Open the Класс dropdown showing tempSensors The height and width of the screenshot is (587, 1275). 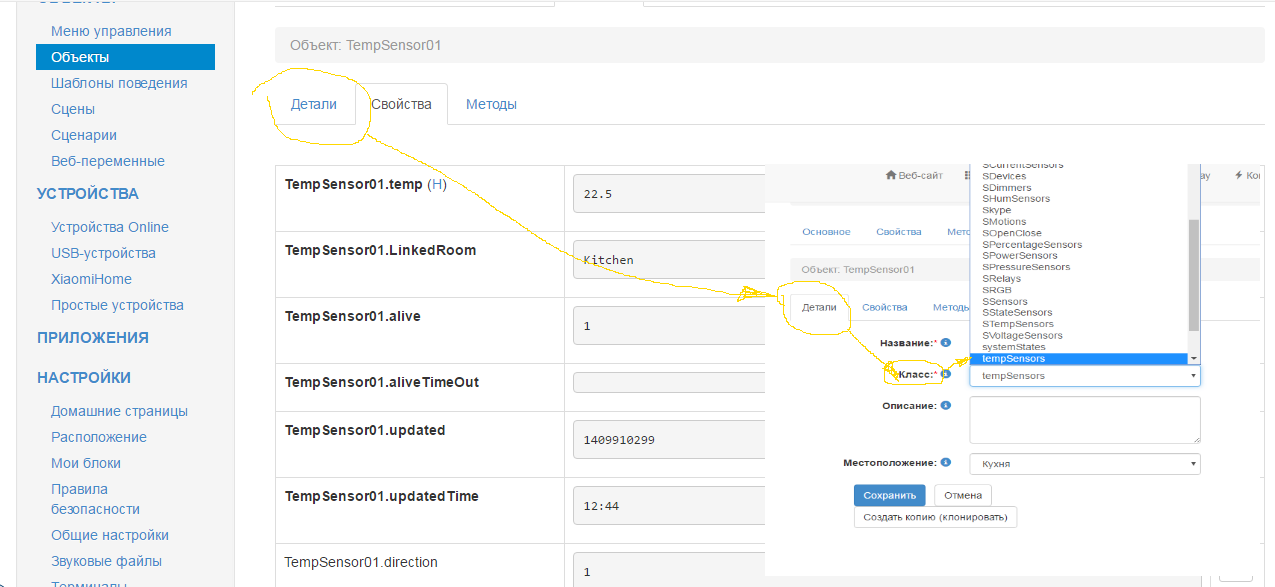tap(1084, 376)
